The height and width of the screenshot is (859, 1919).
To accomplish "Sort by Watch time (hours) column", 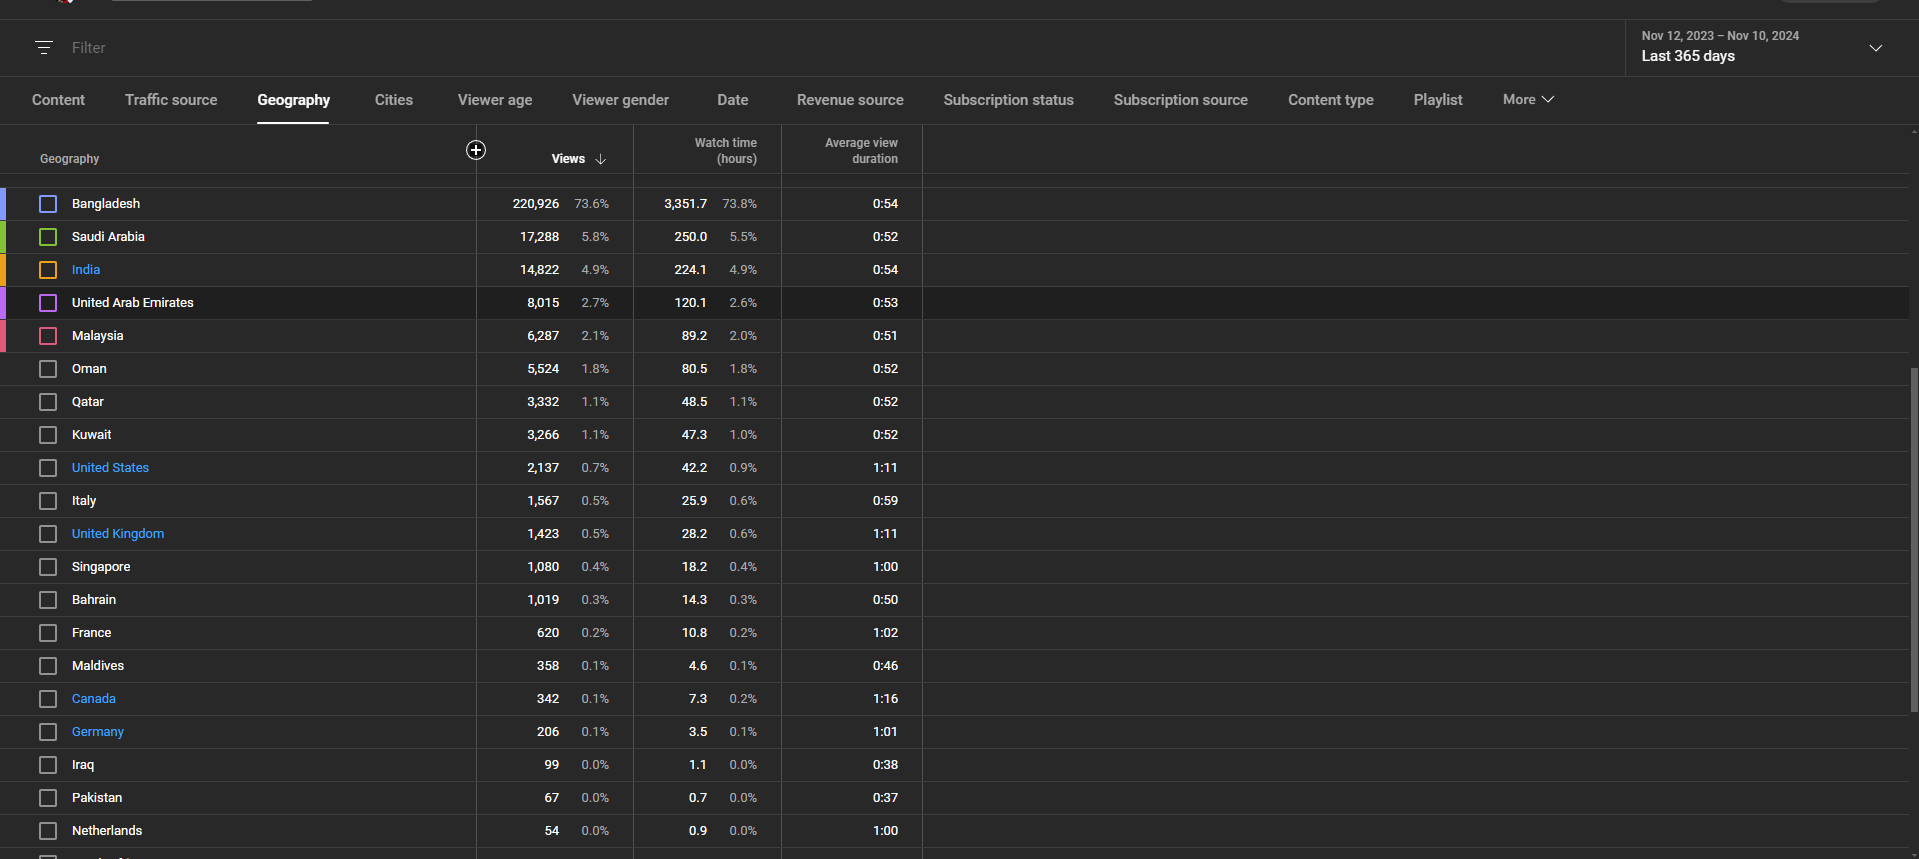I will [725, 151].
